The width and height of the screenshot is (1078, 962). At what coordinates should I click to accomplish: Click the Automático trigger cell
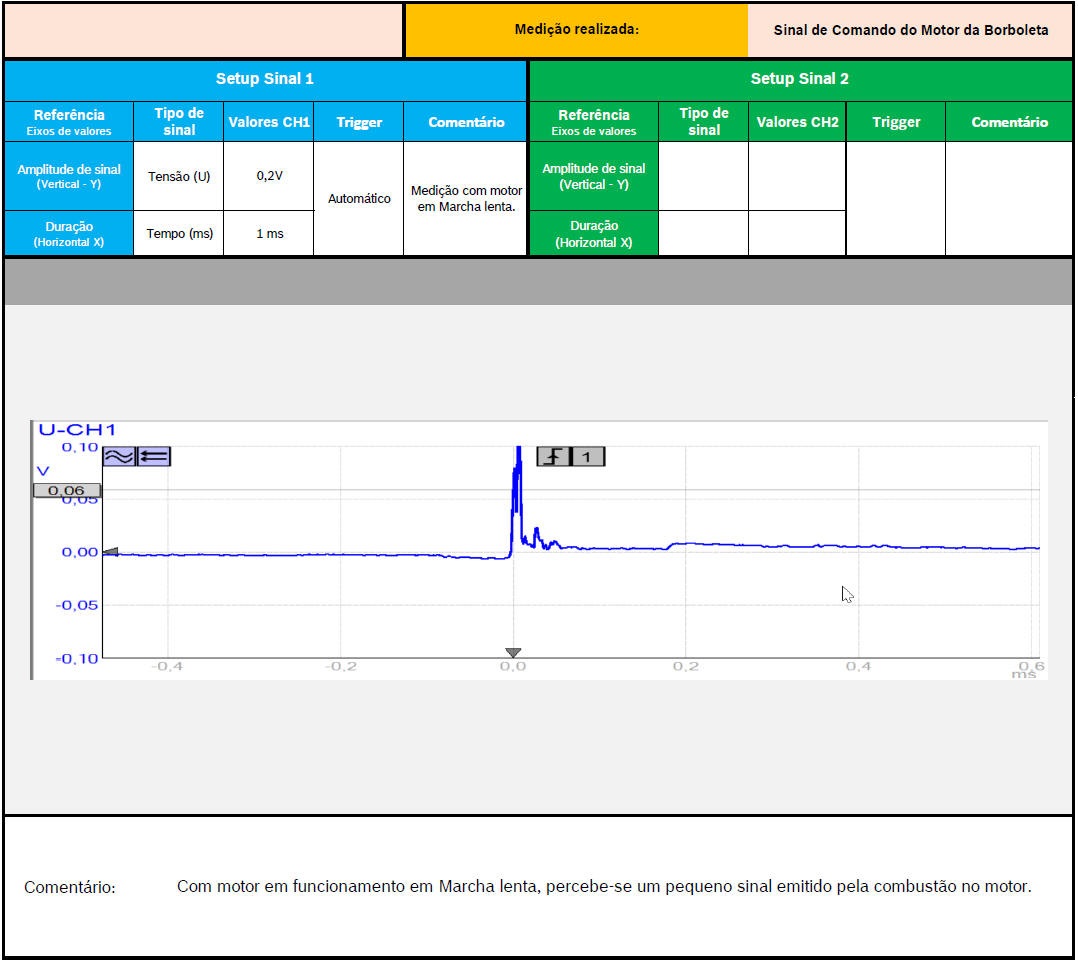coord(359,199)
